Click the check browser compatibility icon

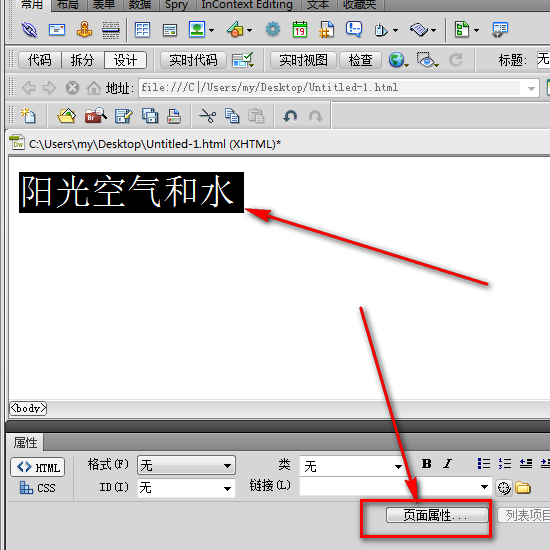242,60
